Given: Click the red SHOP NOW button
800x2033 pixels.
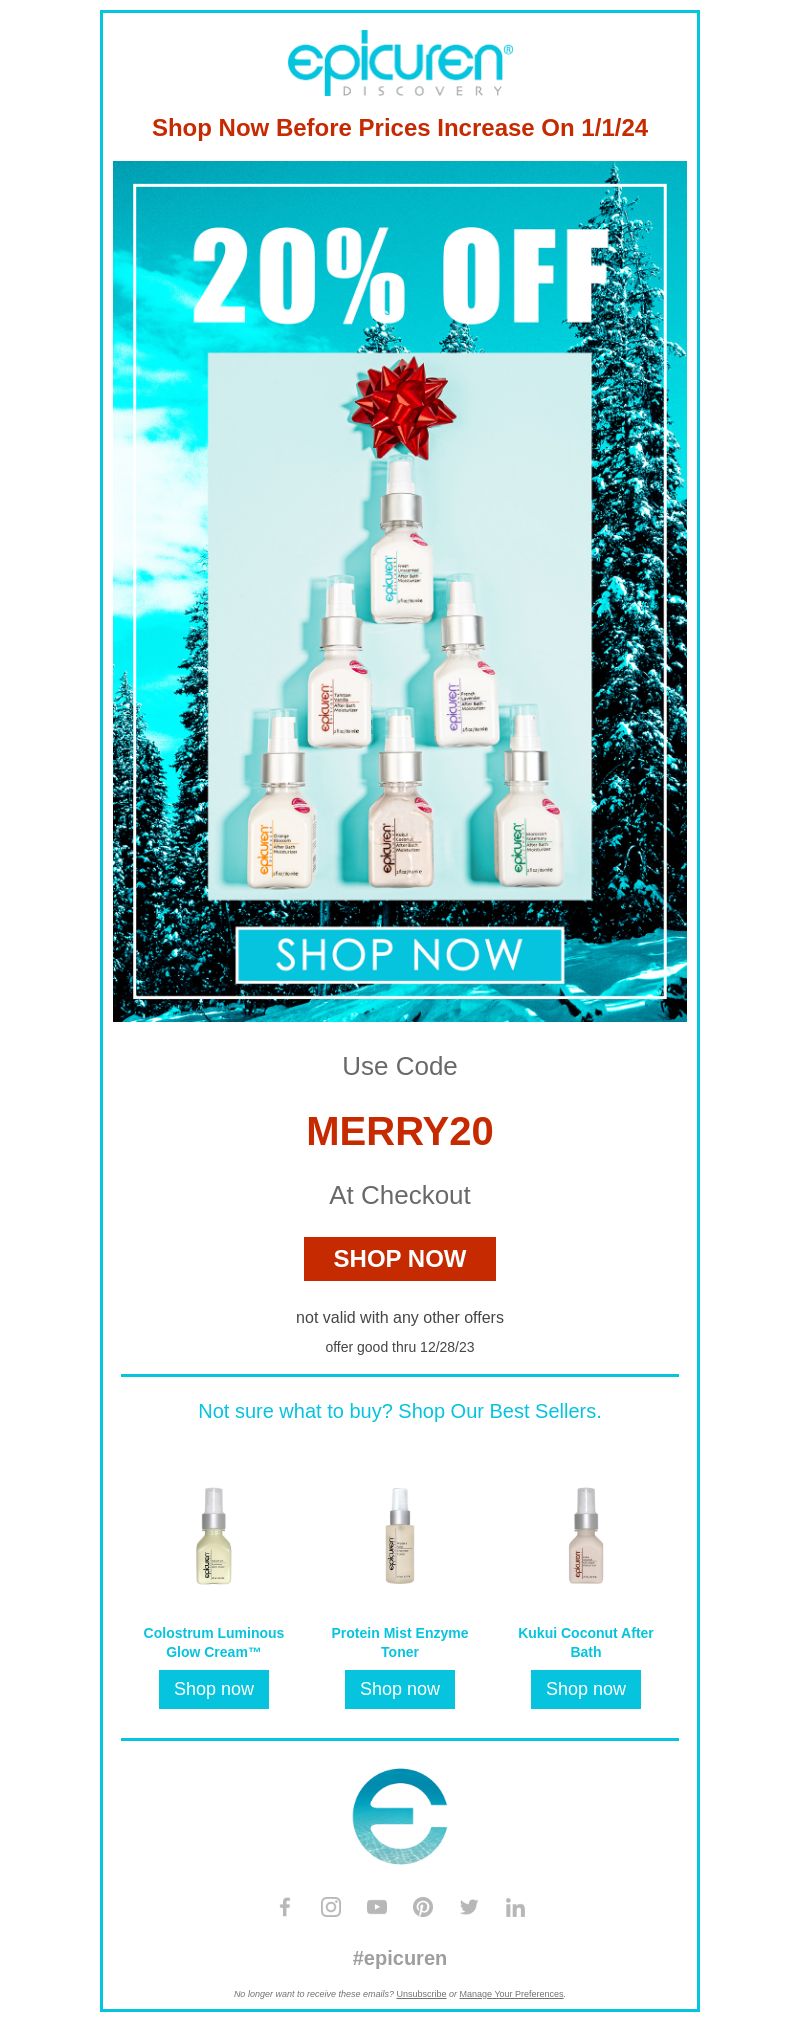Looking at the screenshot, I should pos(400,1259).
